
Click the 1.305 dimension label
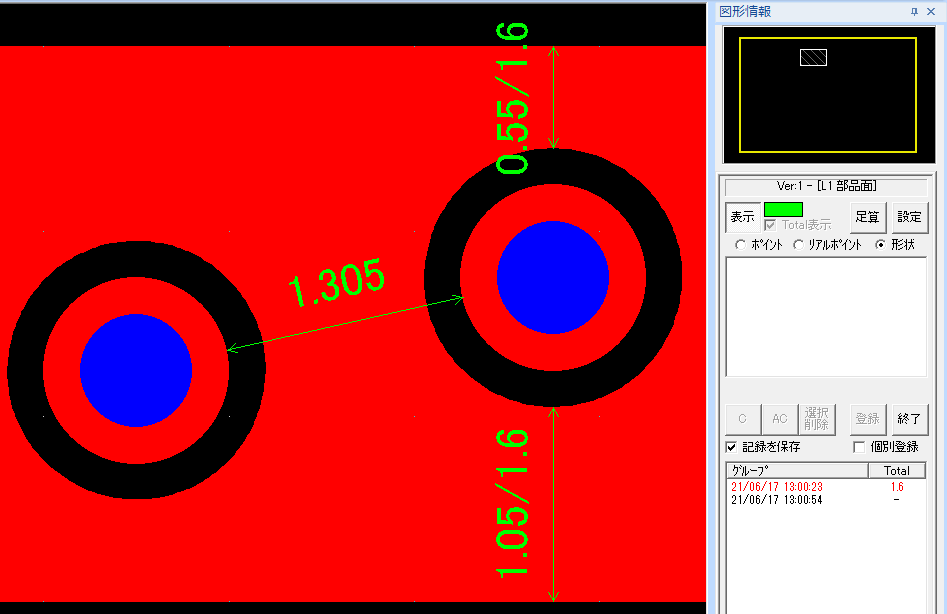[x=336, y=282]
